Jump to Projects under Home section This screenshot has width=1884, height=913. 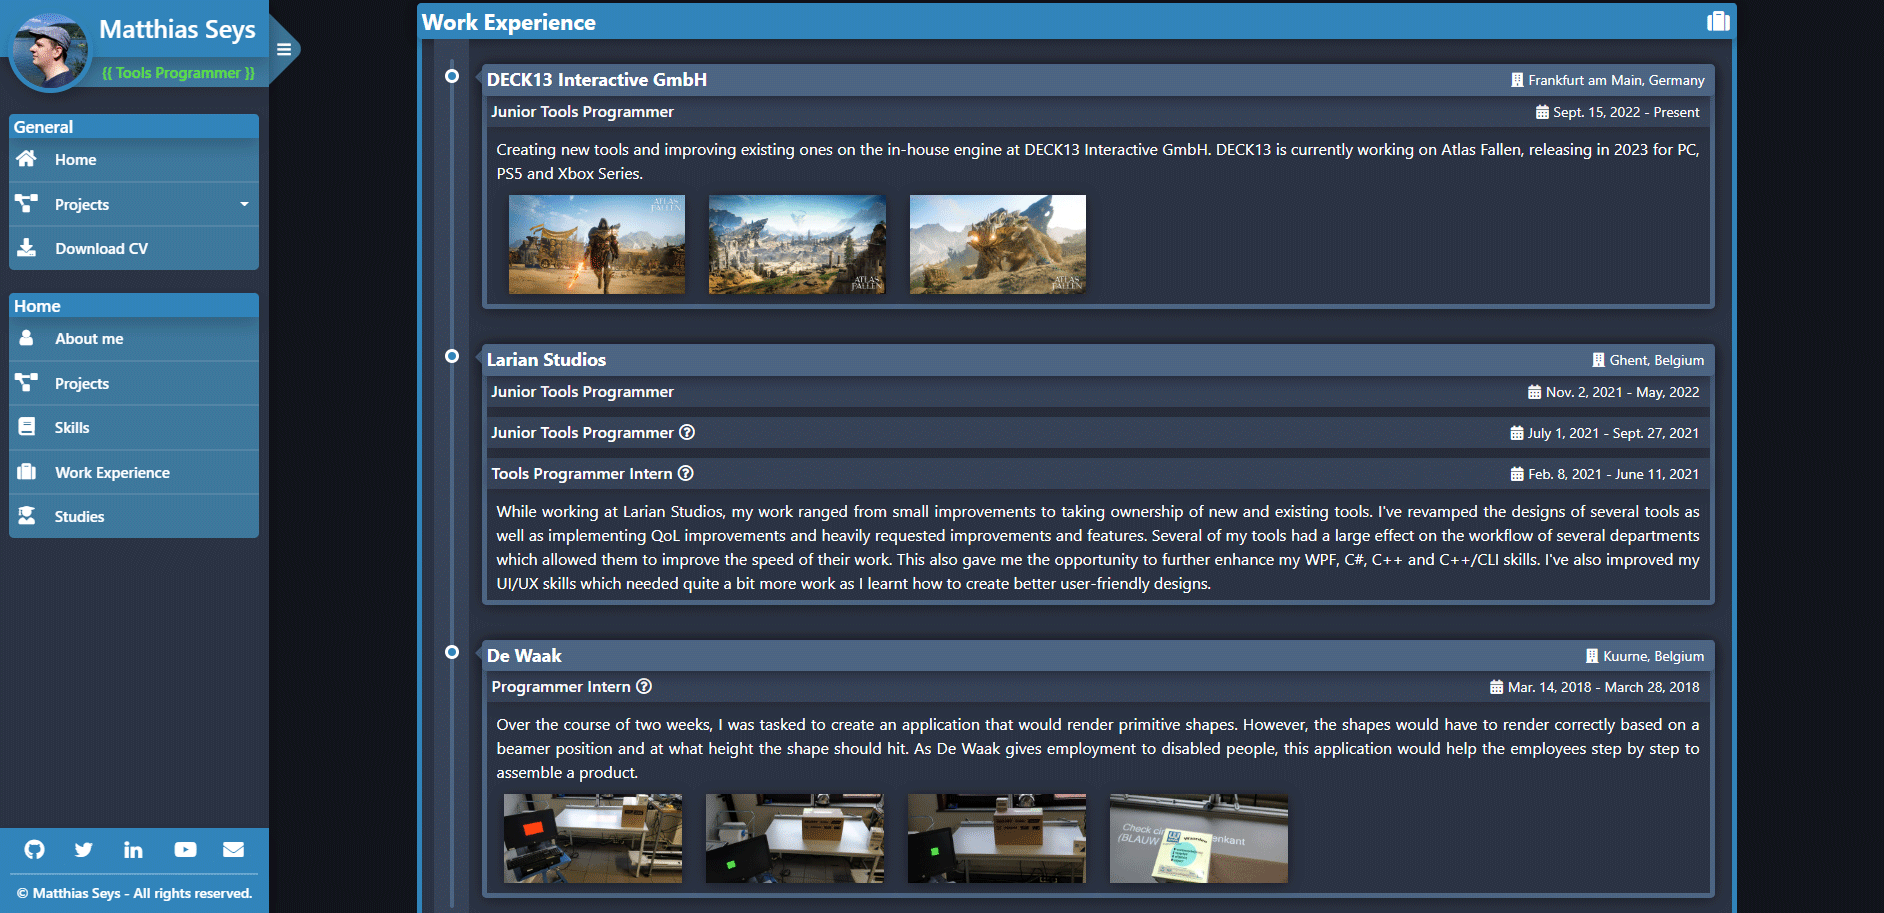tap(134, 383)
